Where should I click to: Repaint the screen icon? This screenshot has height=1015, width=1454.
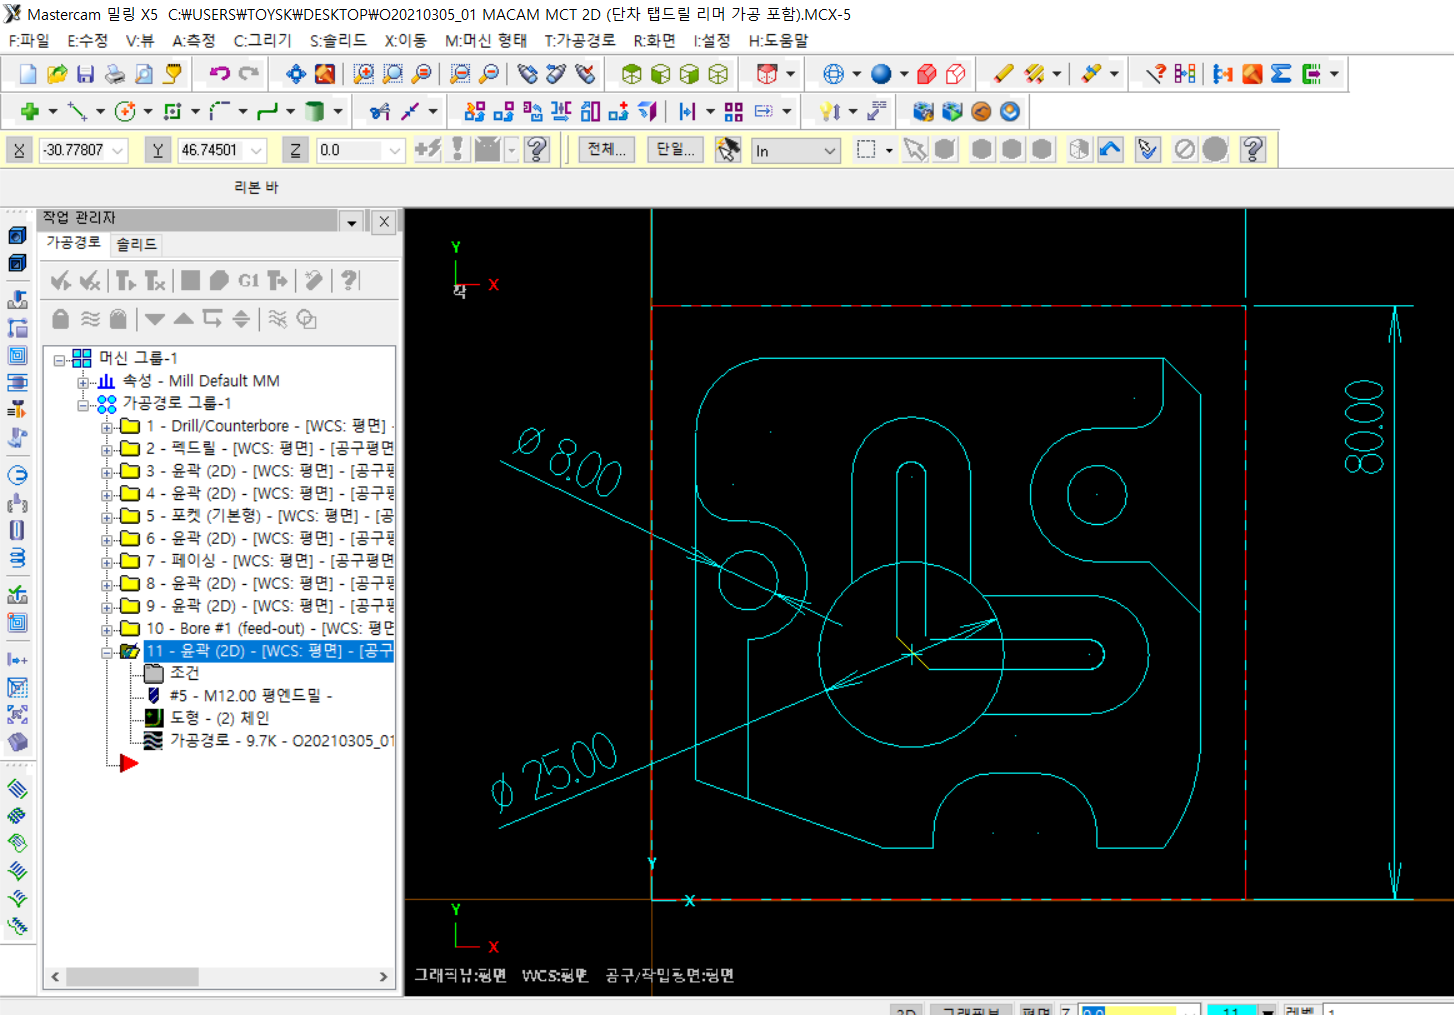(325, 74)
